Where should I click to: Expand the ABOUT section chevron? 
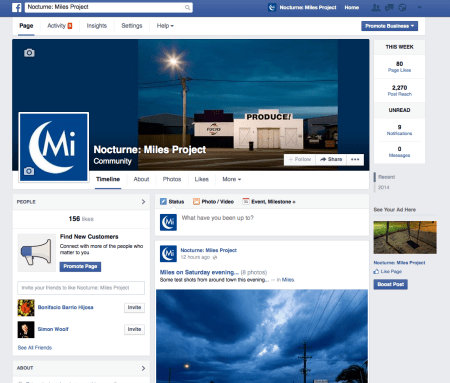[143, 368]
